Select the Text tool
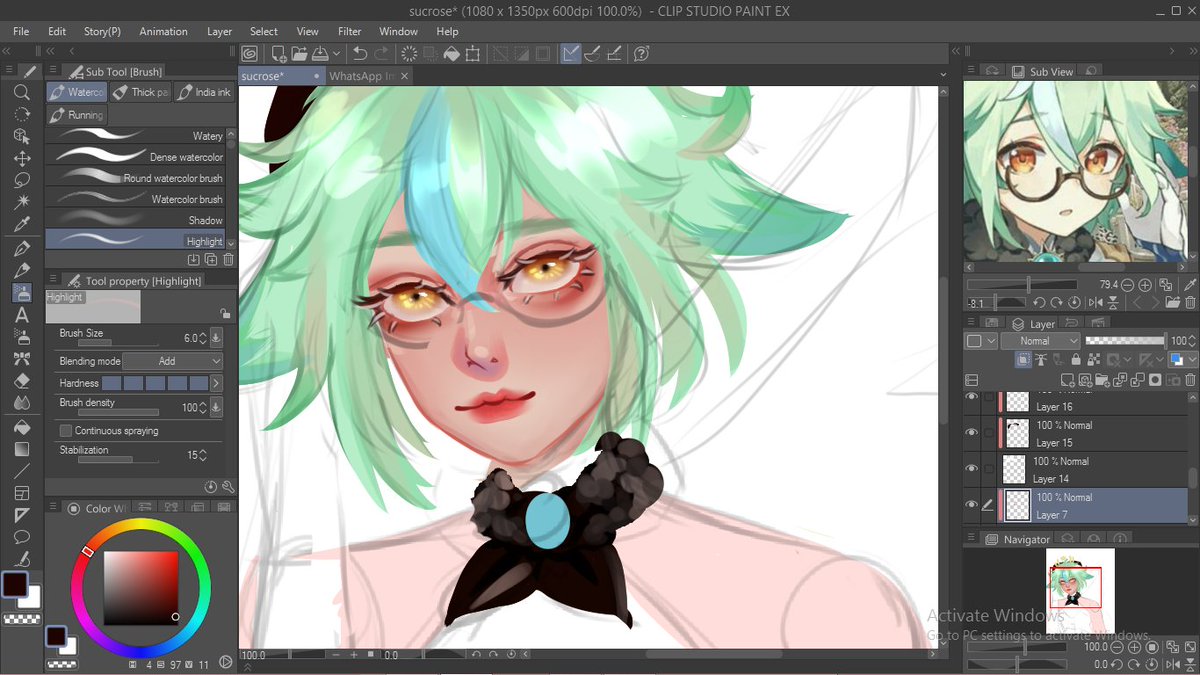This screenshot has height=675, width=1200. pos(22,314)
